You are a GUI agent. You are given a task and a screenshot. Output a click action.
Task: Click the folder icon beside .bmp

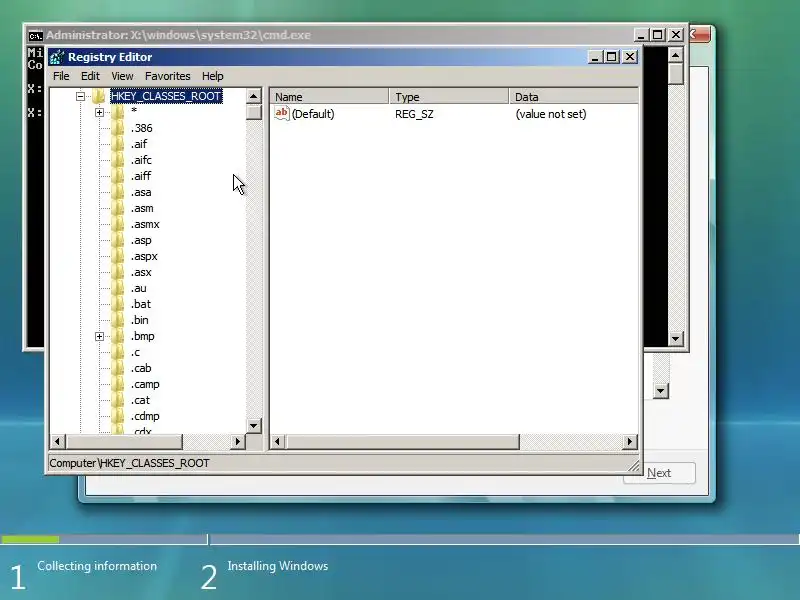pyautogui.click(x=118, y=336)
